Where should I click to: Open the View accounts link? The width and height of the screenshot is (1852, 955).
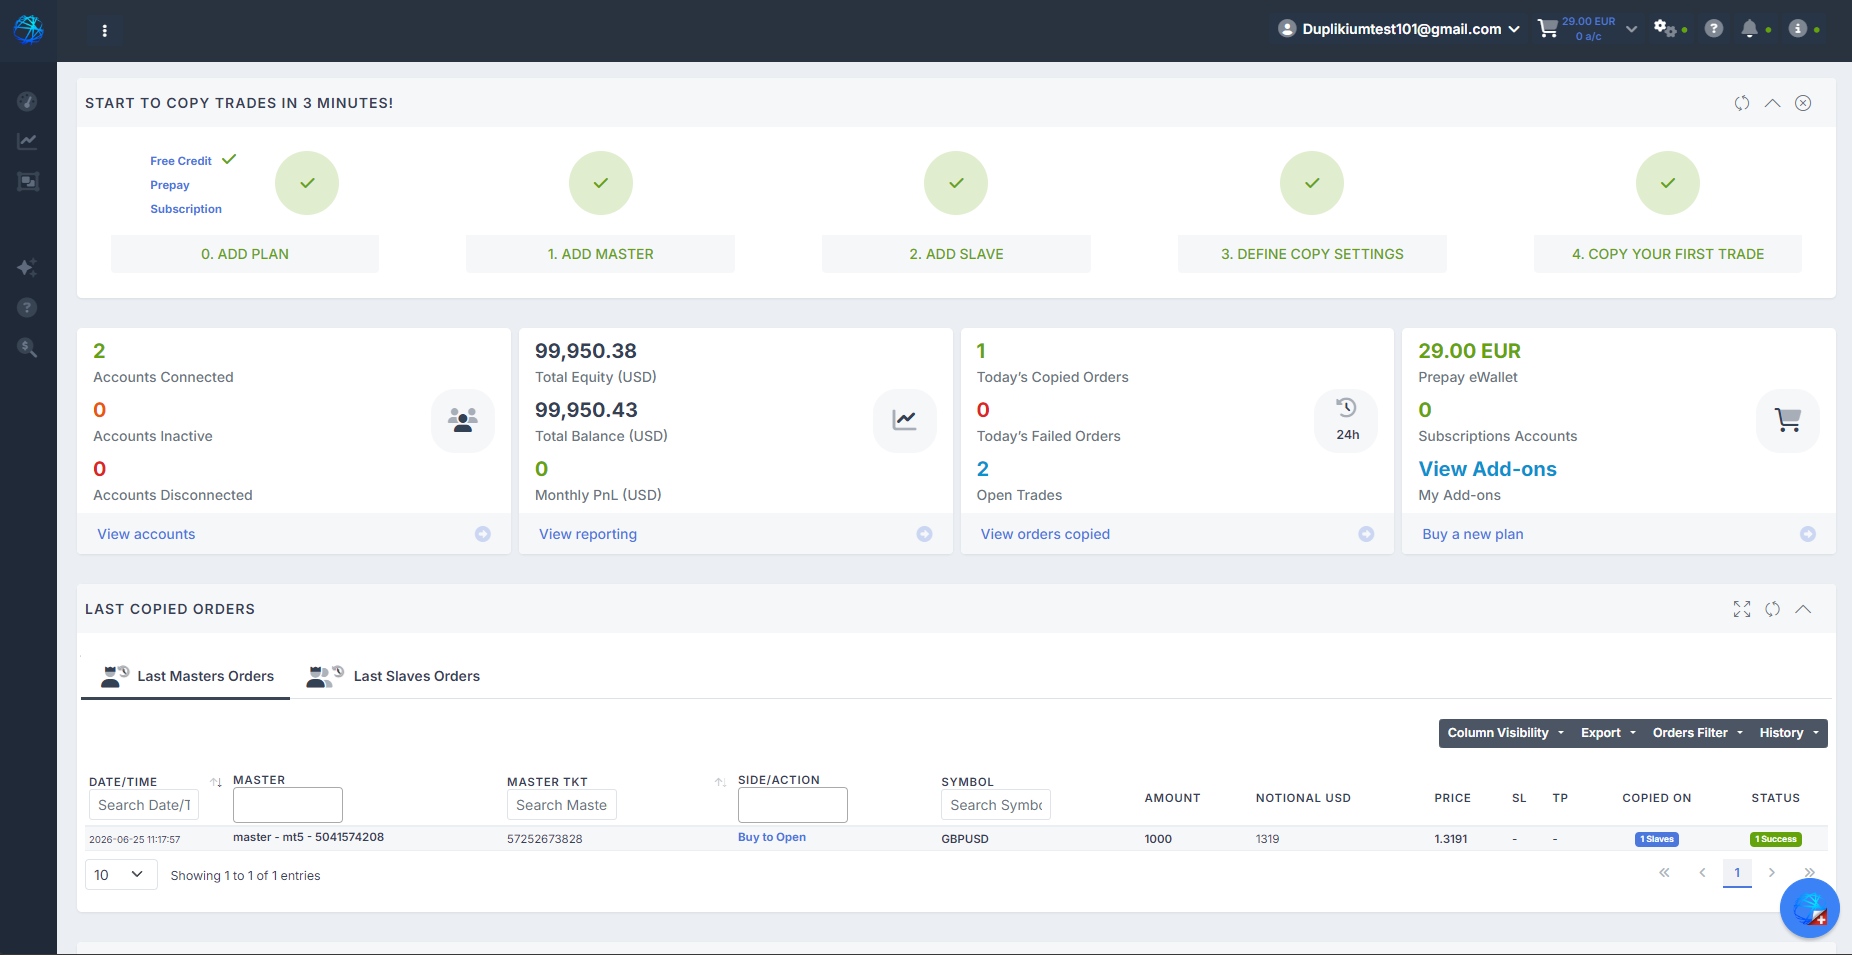coord(146,534)
